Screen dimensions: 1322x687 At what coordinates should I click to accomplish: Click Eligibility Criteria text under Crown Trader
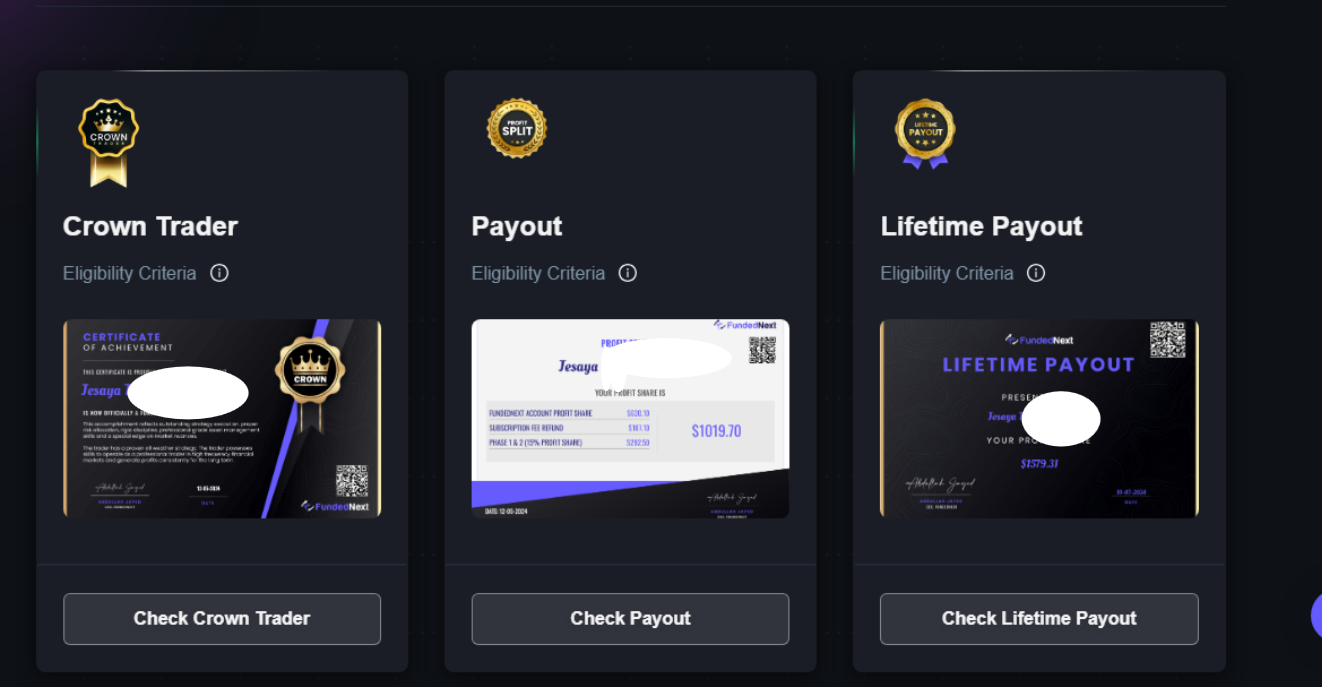[130, 273]
